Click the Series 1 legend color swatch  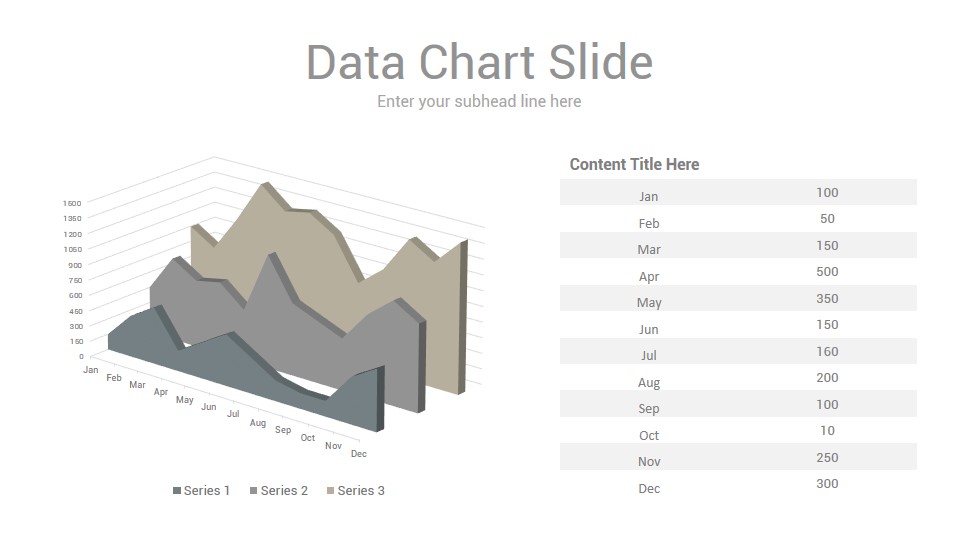point(177,490)
